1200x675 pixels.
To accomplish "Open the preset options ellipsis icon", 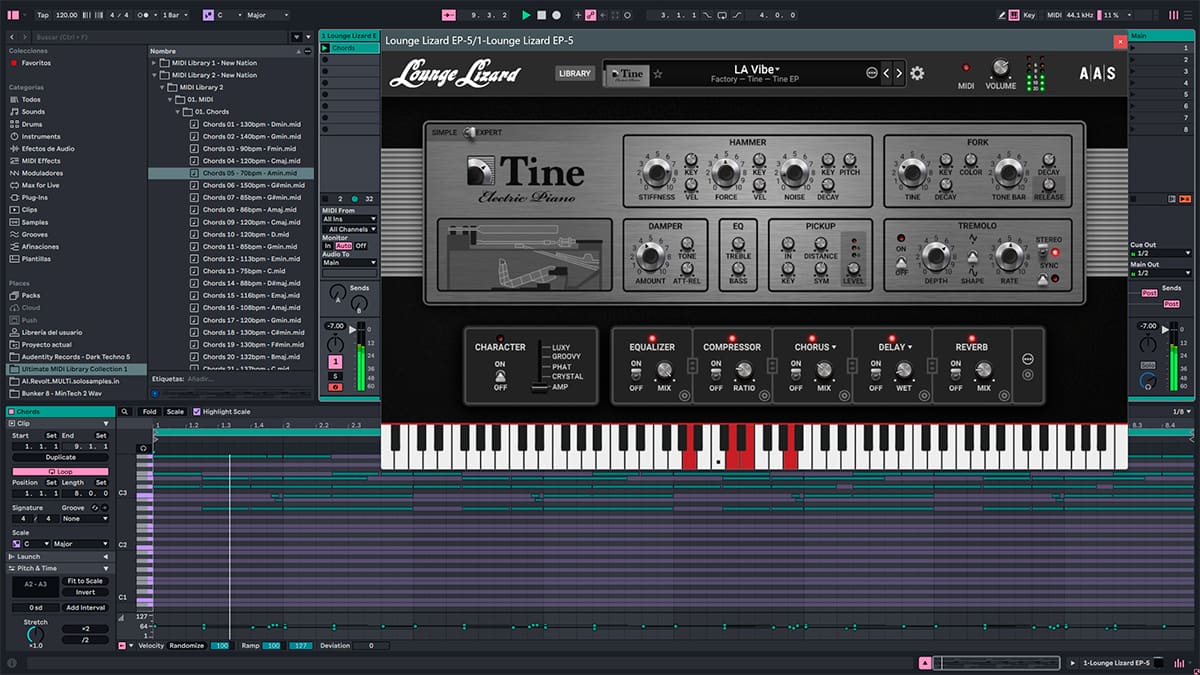I will pyautogui.click(x=871, y=73).
